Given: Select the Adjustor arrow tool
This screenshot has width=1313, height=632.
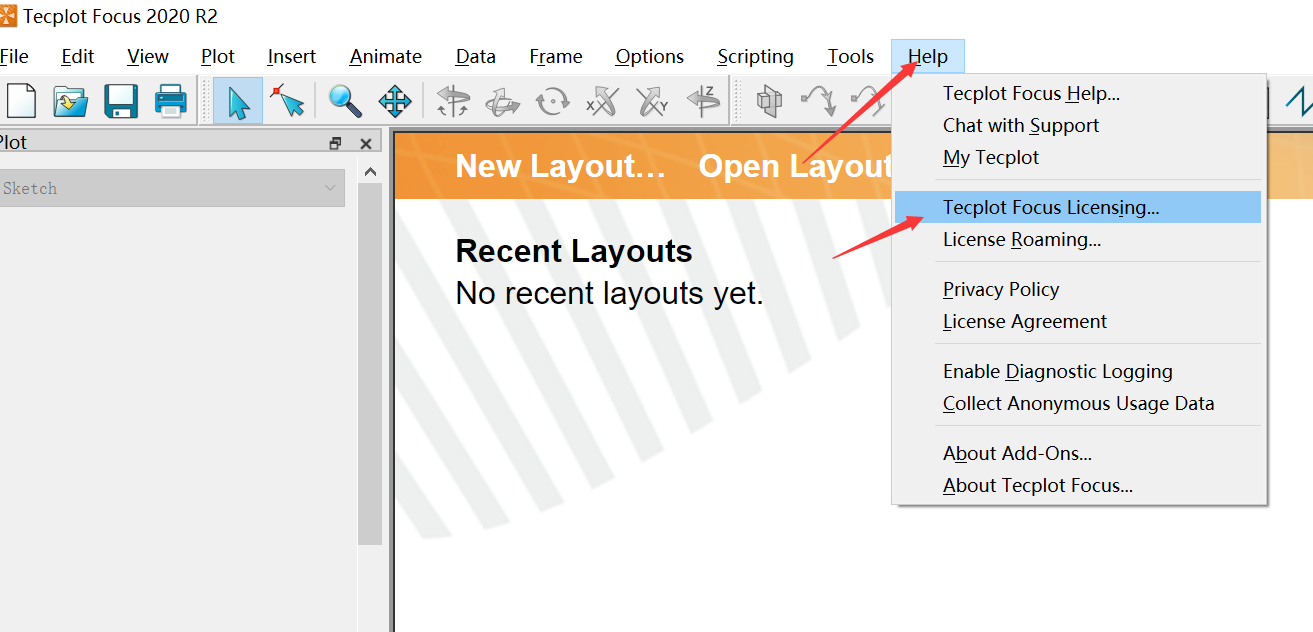Looking at the screenshot, I should (288, 101).
